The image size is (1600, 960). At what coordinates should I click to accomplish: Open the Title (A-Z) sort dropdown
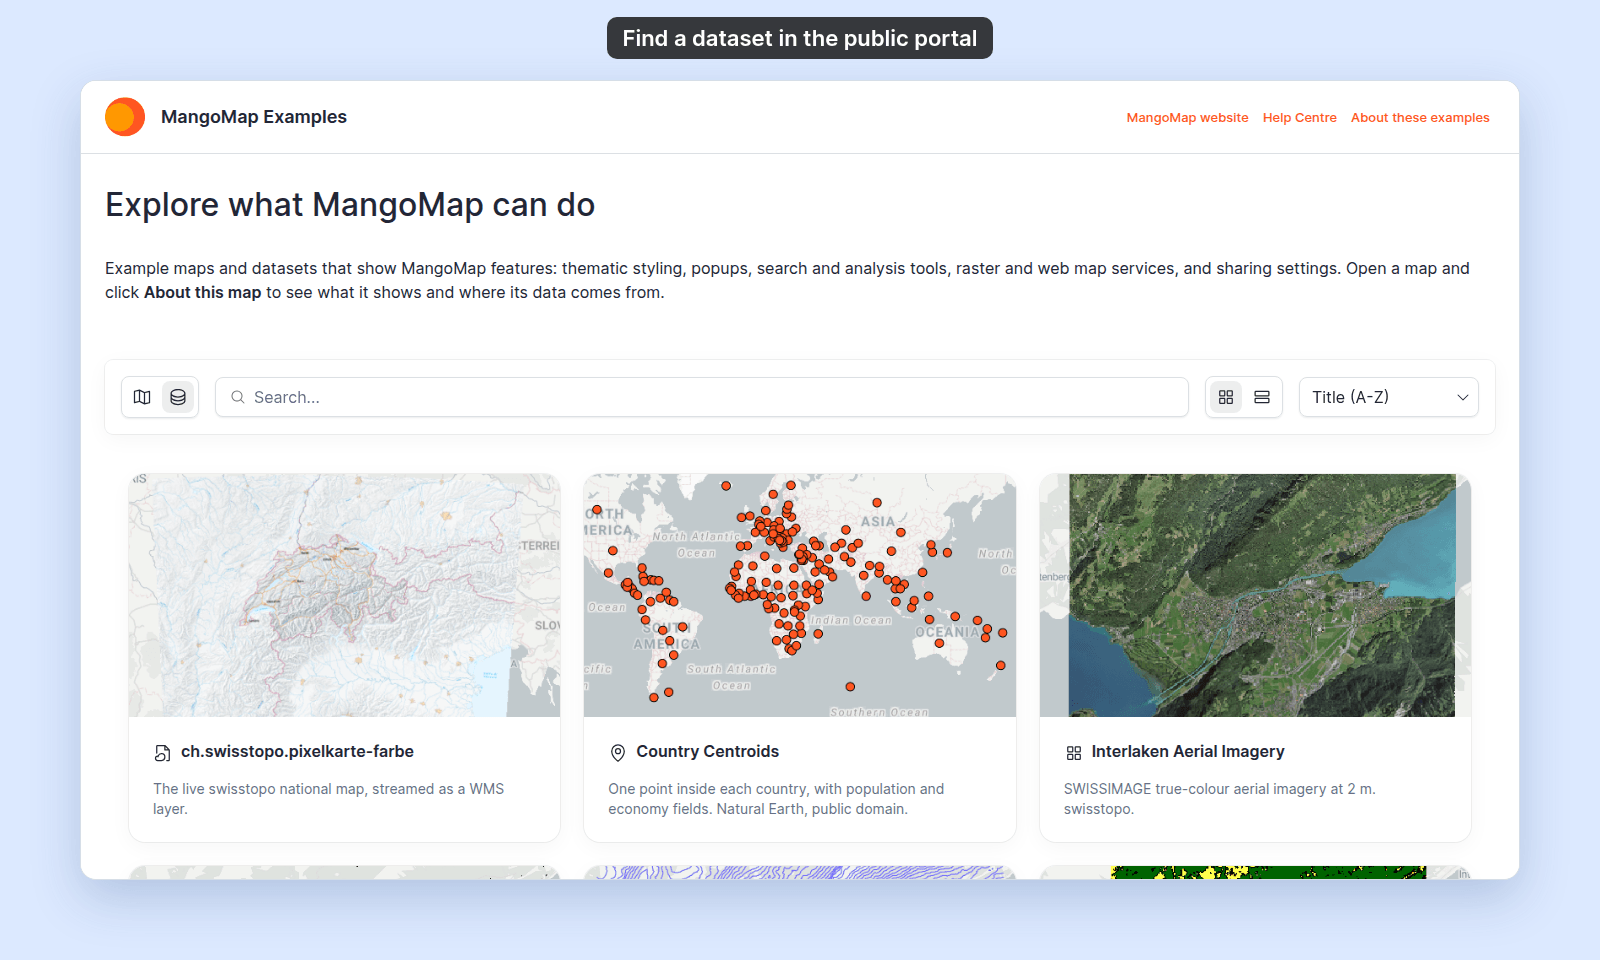coord(1389,397)
